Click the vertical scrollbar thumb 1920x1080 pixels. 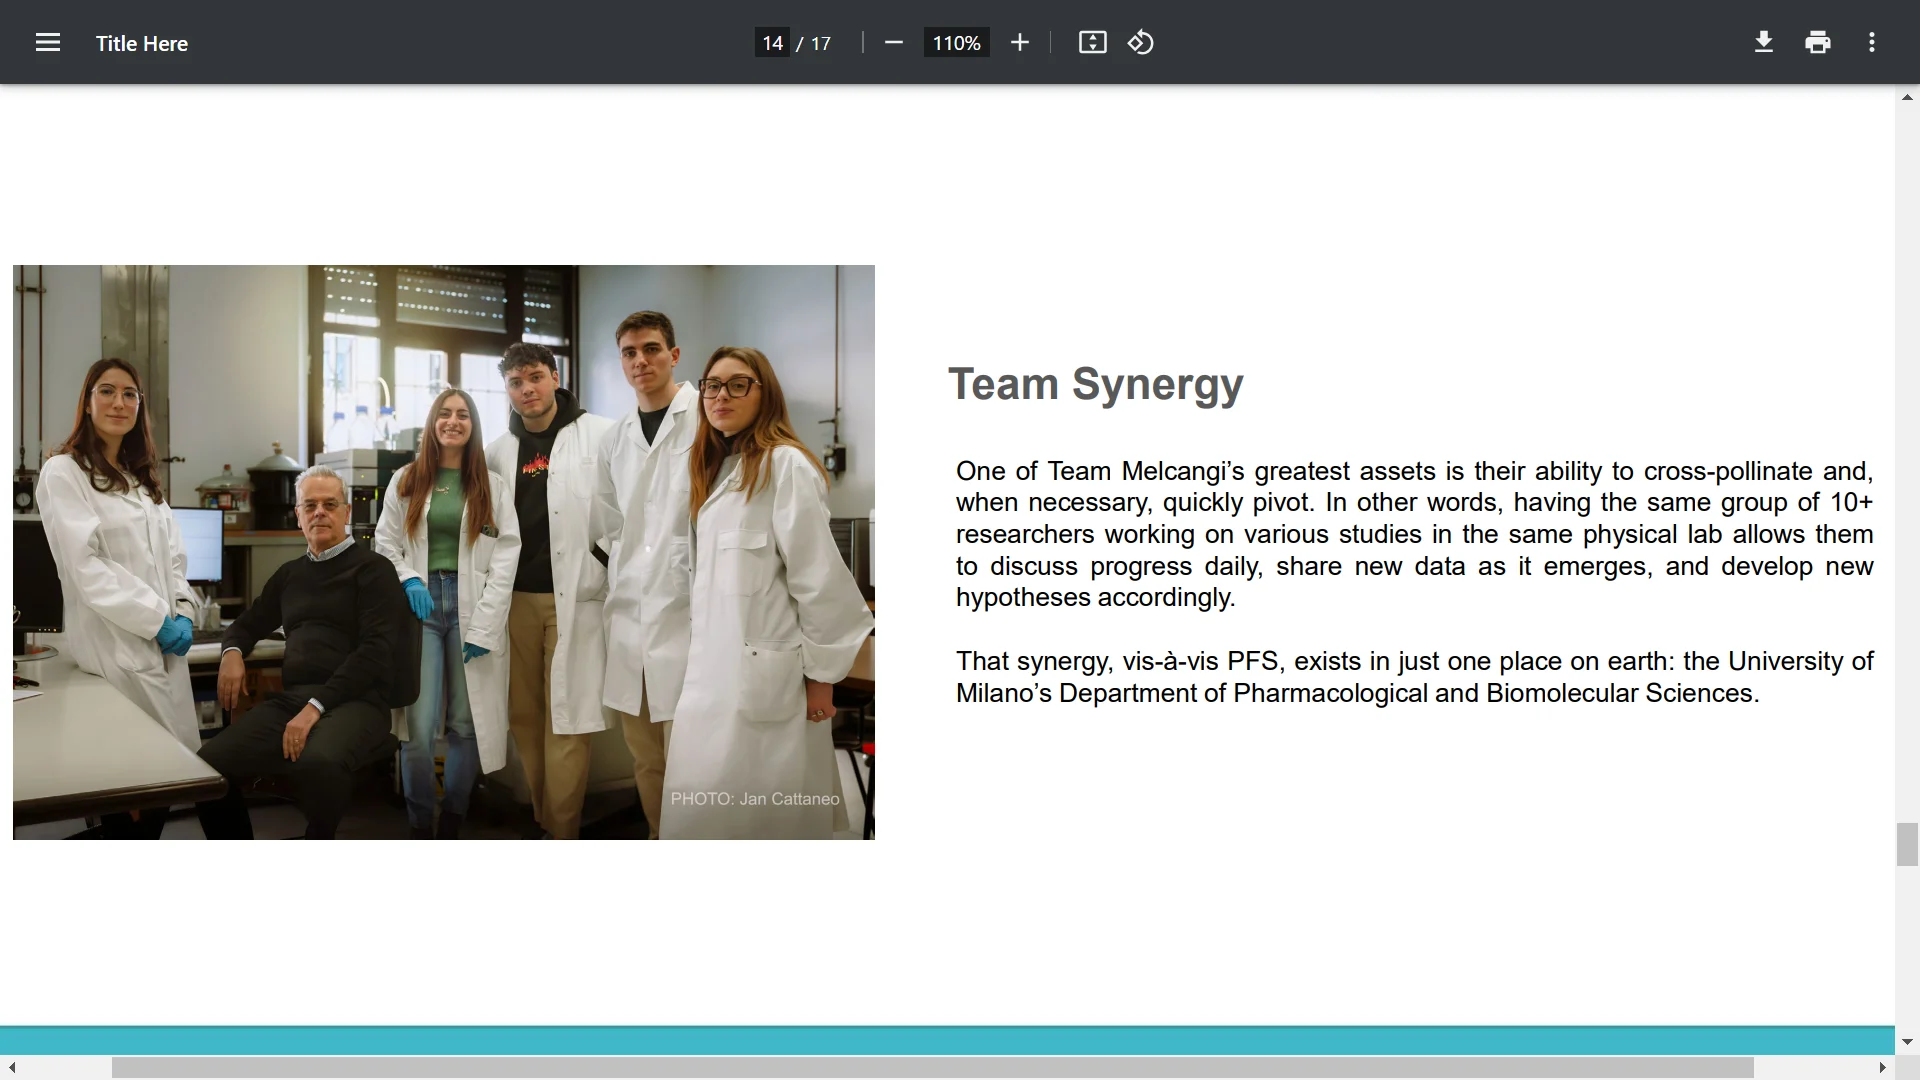click(1907, 844)
